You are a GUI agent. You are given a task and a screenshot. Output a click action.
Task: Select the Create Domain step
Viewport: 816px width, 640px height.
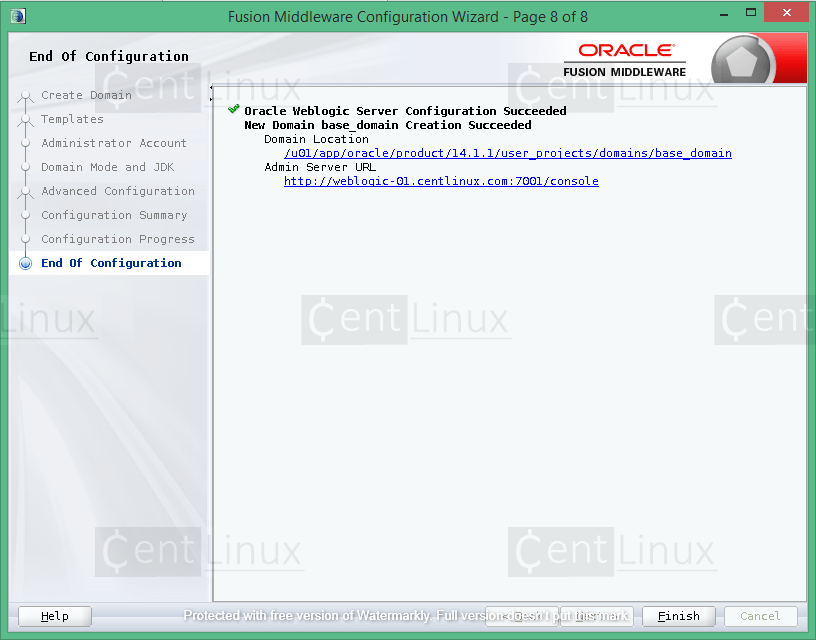pyautogui.click(x=86, y=95)
